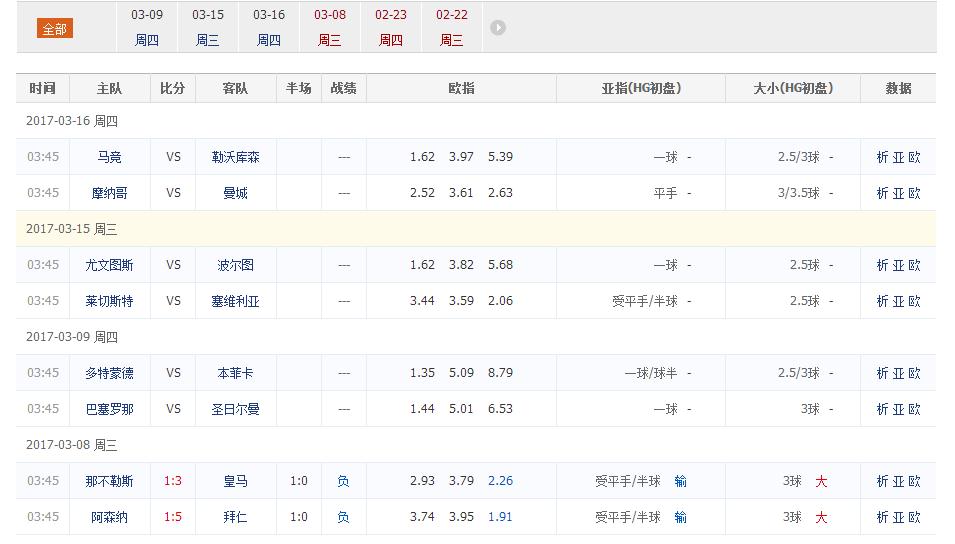Open 亚 link for 马竞 match

898,157
